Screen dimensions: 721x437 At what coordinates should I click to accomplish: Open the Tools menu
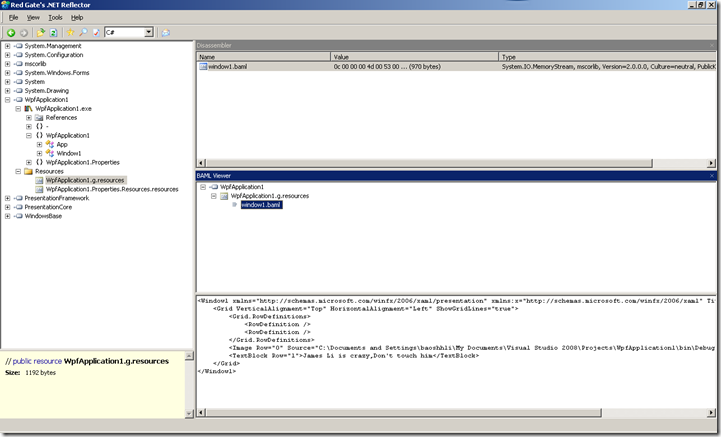[55, 17]
